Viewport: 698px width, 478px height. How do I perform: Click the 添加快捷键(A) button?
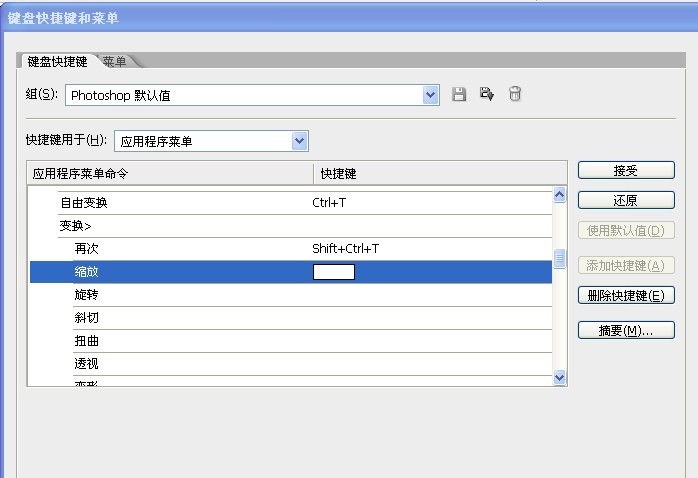(626, 266)
